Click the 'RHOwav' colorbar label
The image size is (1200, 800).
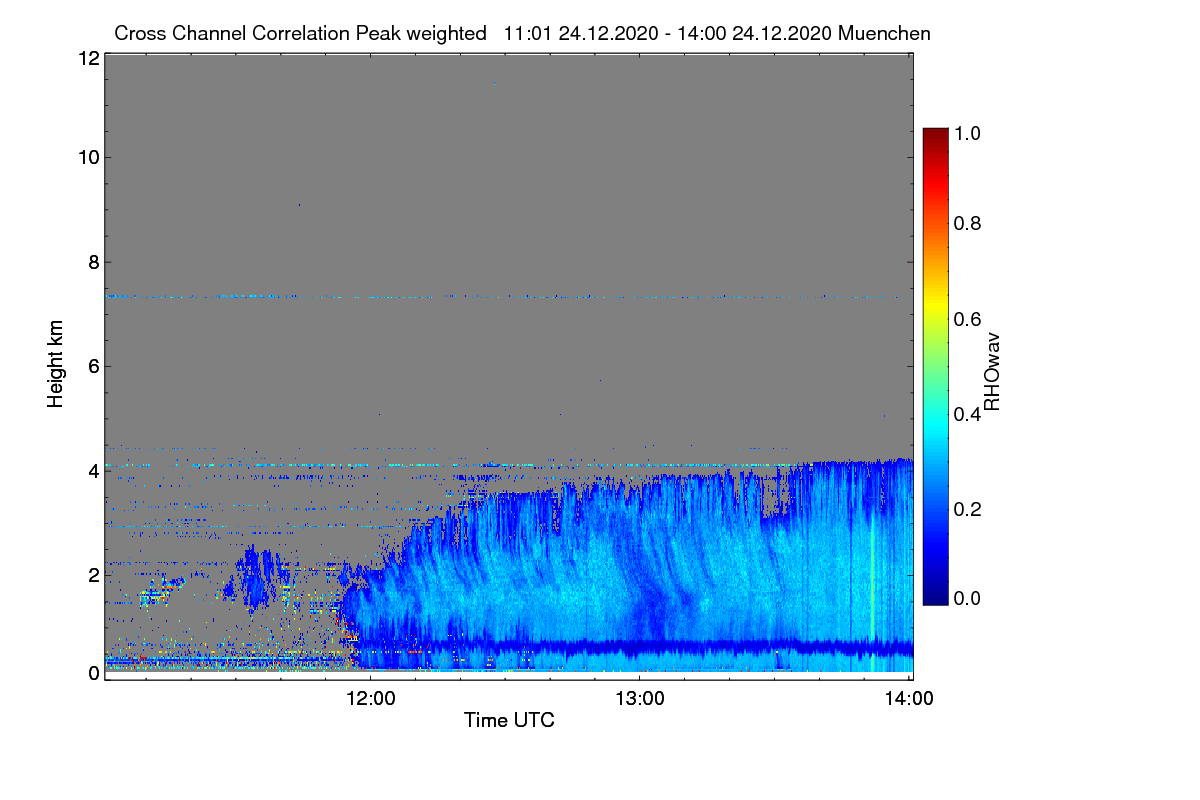(992, 371)
